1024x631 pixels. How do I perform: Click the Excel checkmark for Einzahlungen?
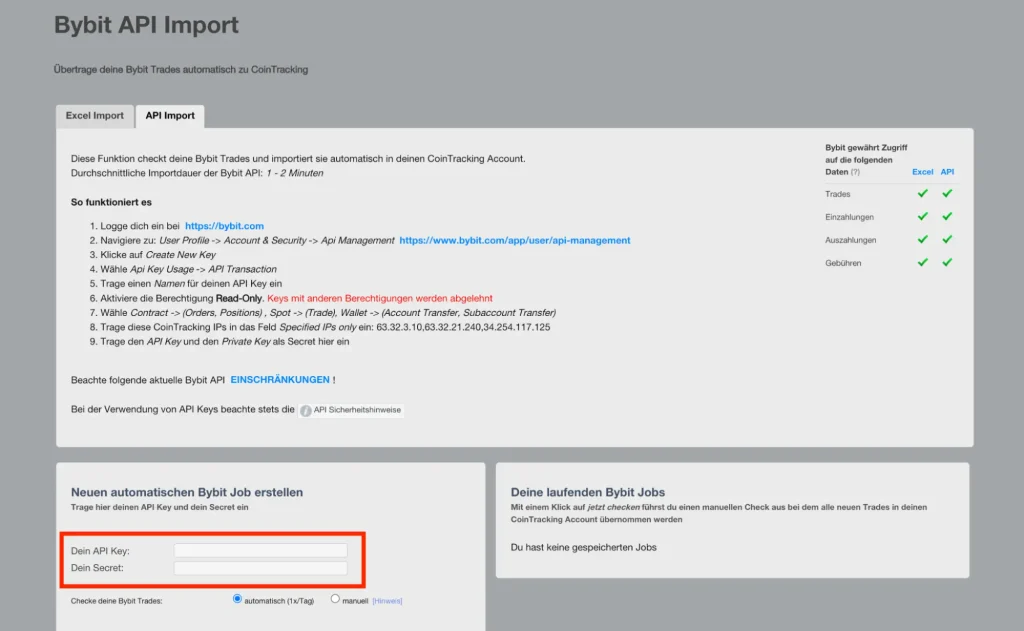coord(923,217)
